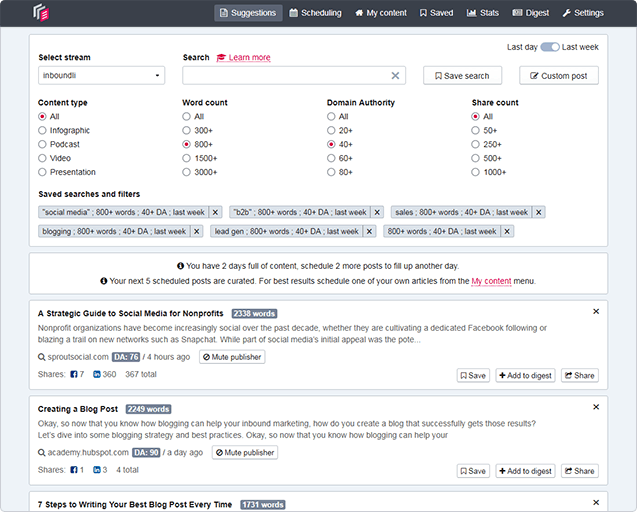Viewport: 637px width, 512px height.
Task: Click info icon beside 'Your next 5 scheduled posts'
Action: tap(104, 281)
